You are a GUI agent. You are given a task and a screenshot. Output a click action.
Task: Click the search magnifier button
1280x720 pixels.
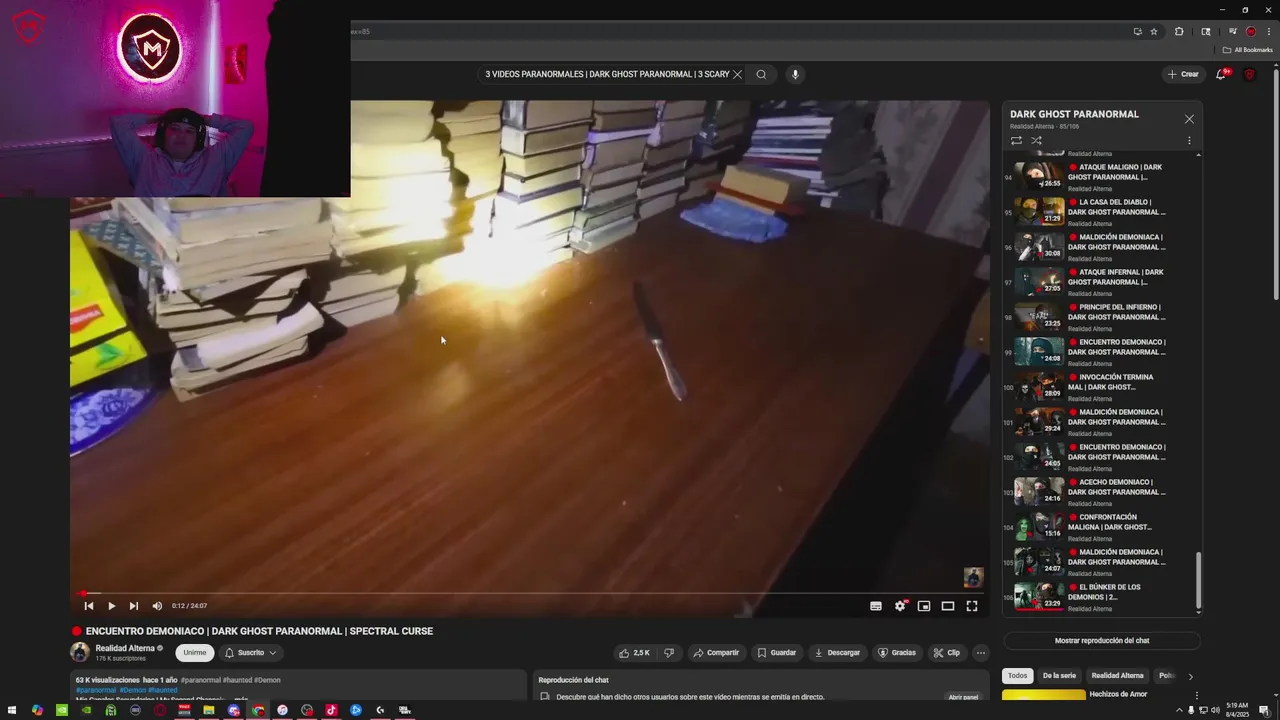[761, 74]
